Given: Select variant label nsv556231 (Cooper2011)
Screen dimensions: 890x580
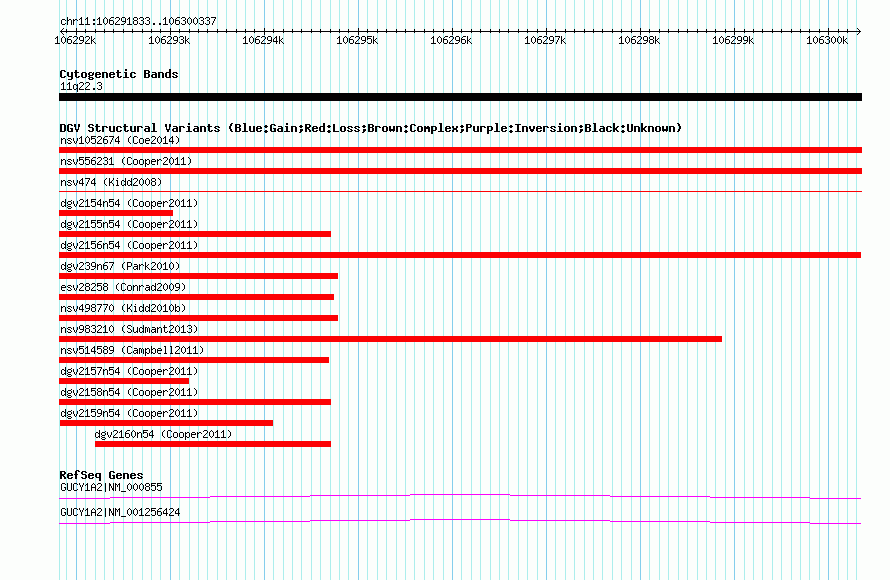Looking at the screenshot, I should tap(126, 161).
